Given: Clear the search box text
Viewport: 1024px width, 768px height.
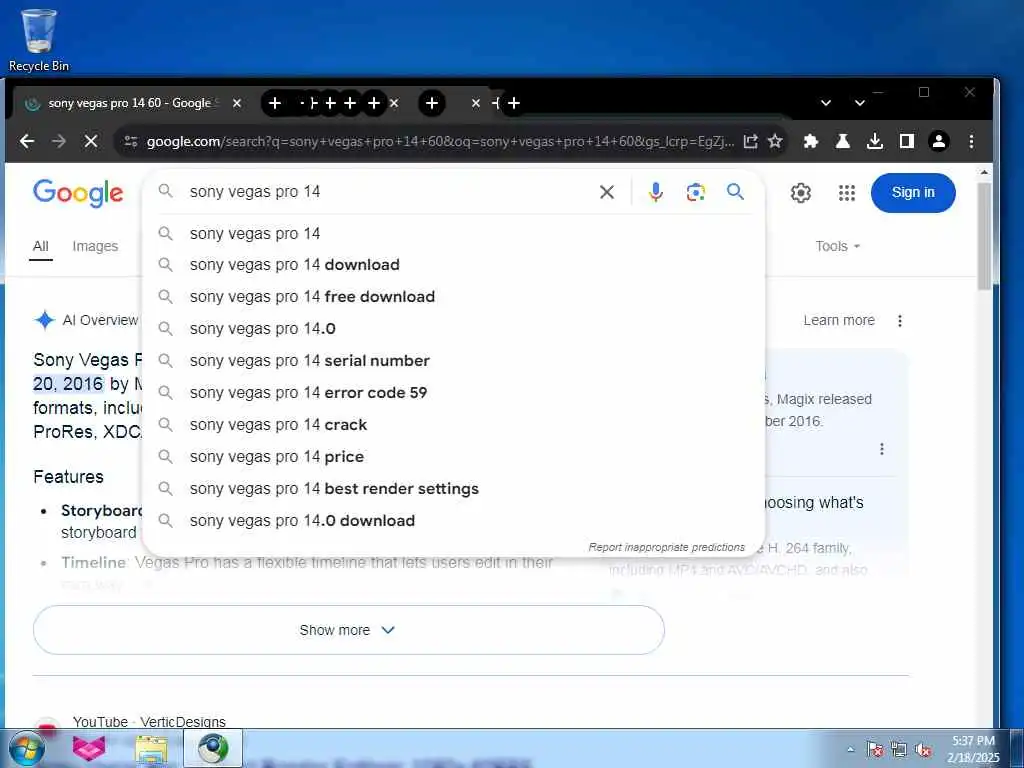Looking at the screenshot, I should click(607, 192).
